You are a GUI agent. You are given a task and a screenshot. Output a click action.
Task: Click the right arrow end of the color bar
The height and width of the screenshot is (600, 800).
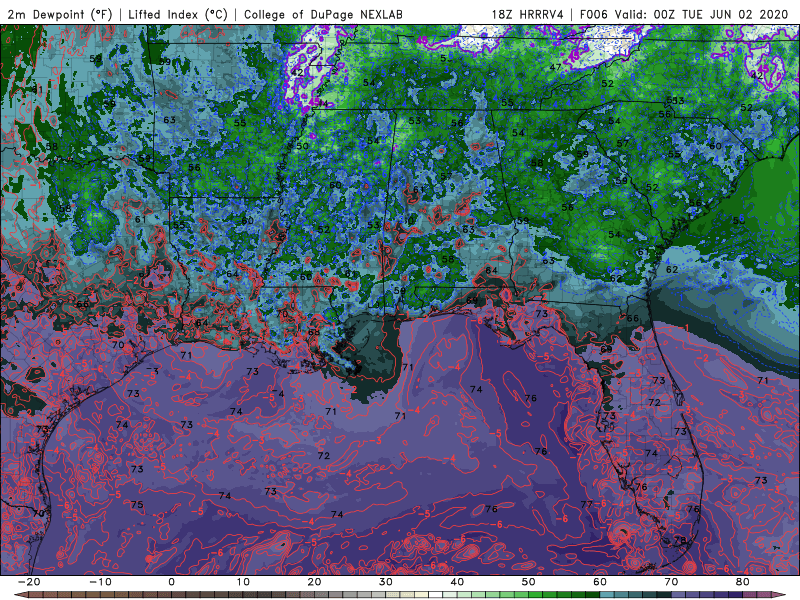tap(780, 595)
